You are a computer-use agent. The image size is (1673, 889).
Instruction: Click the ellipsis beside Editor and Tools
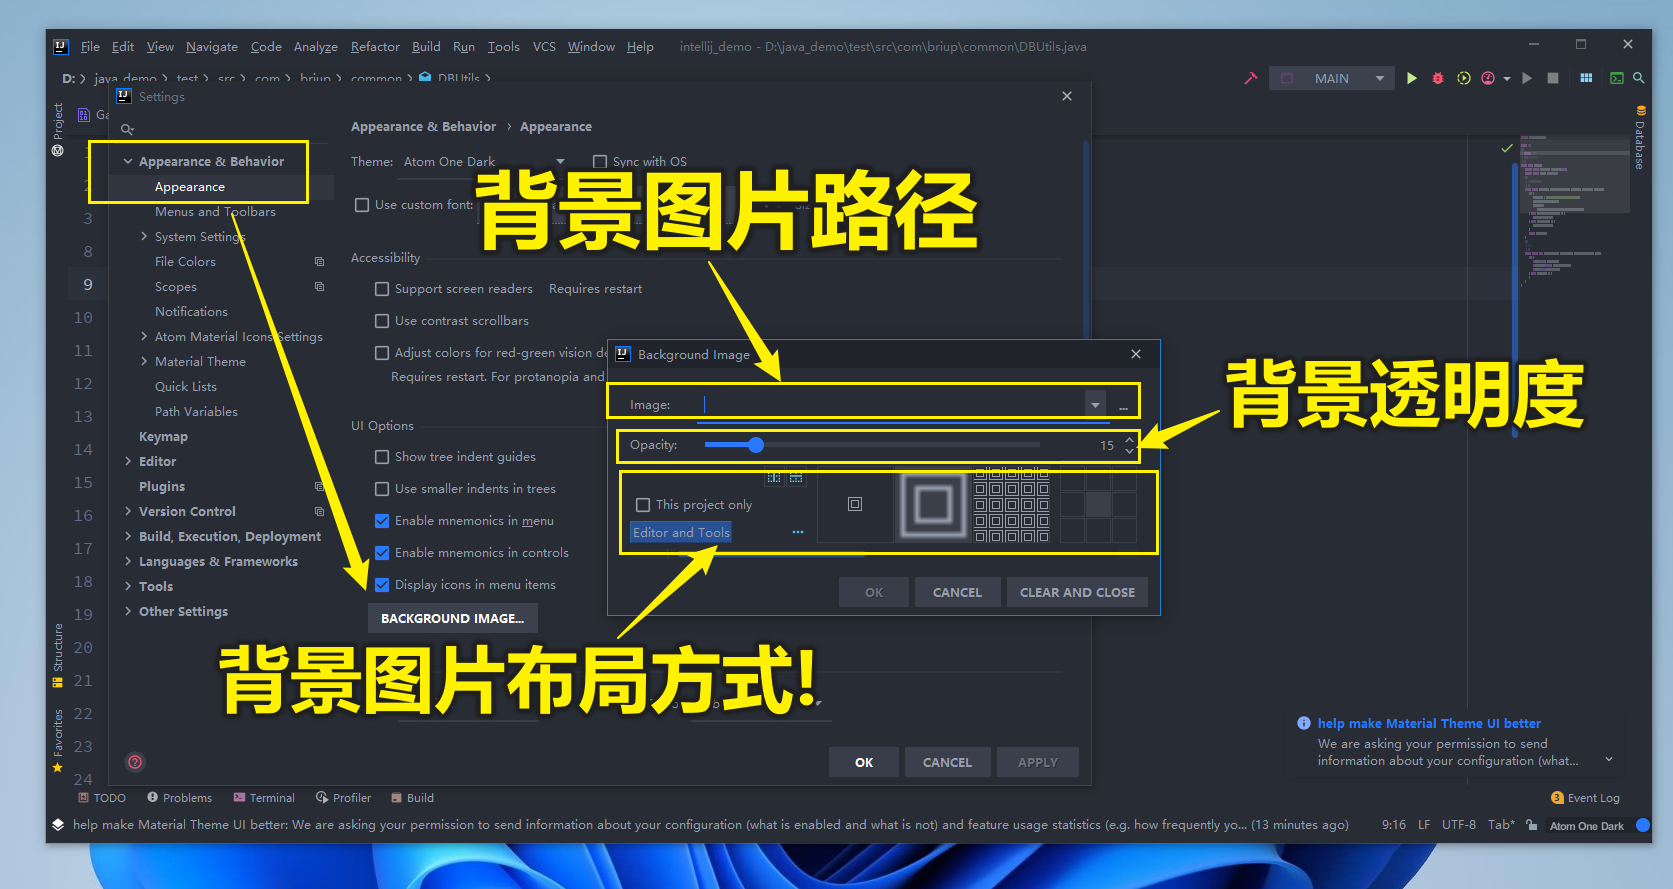click(x=798, y=532)
